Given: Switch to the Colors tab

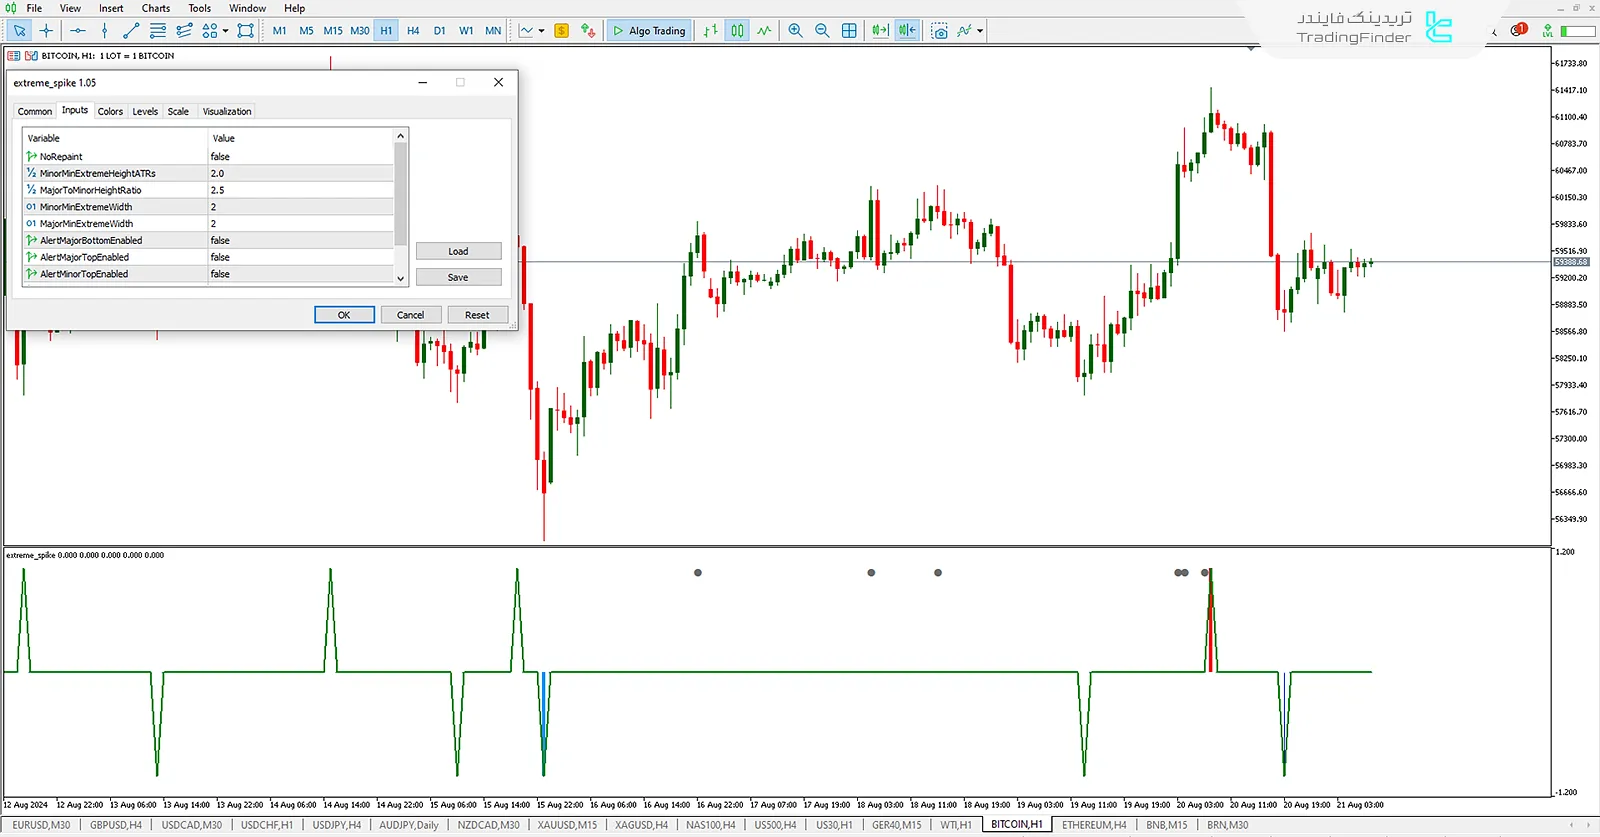Looking at the screenshot, I should coord(110,111).
